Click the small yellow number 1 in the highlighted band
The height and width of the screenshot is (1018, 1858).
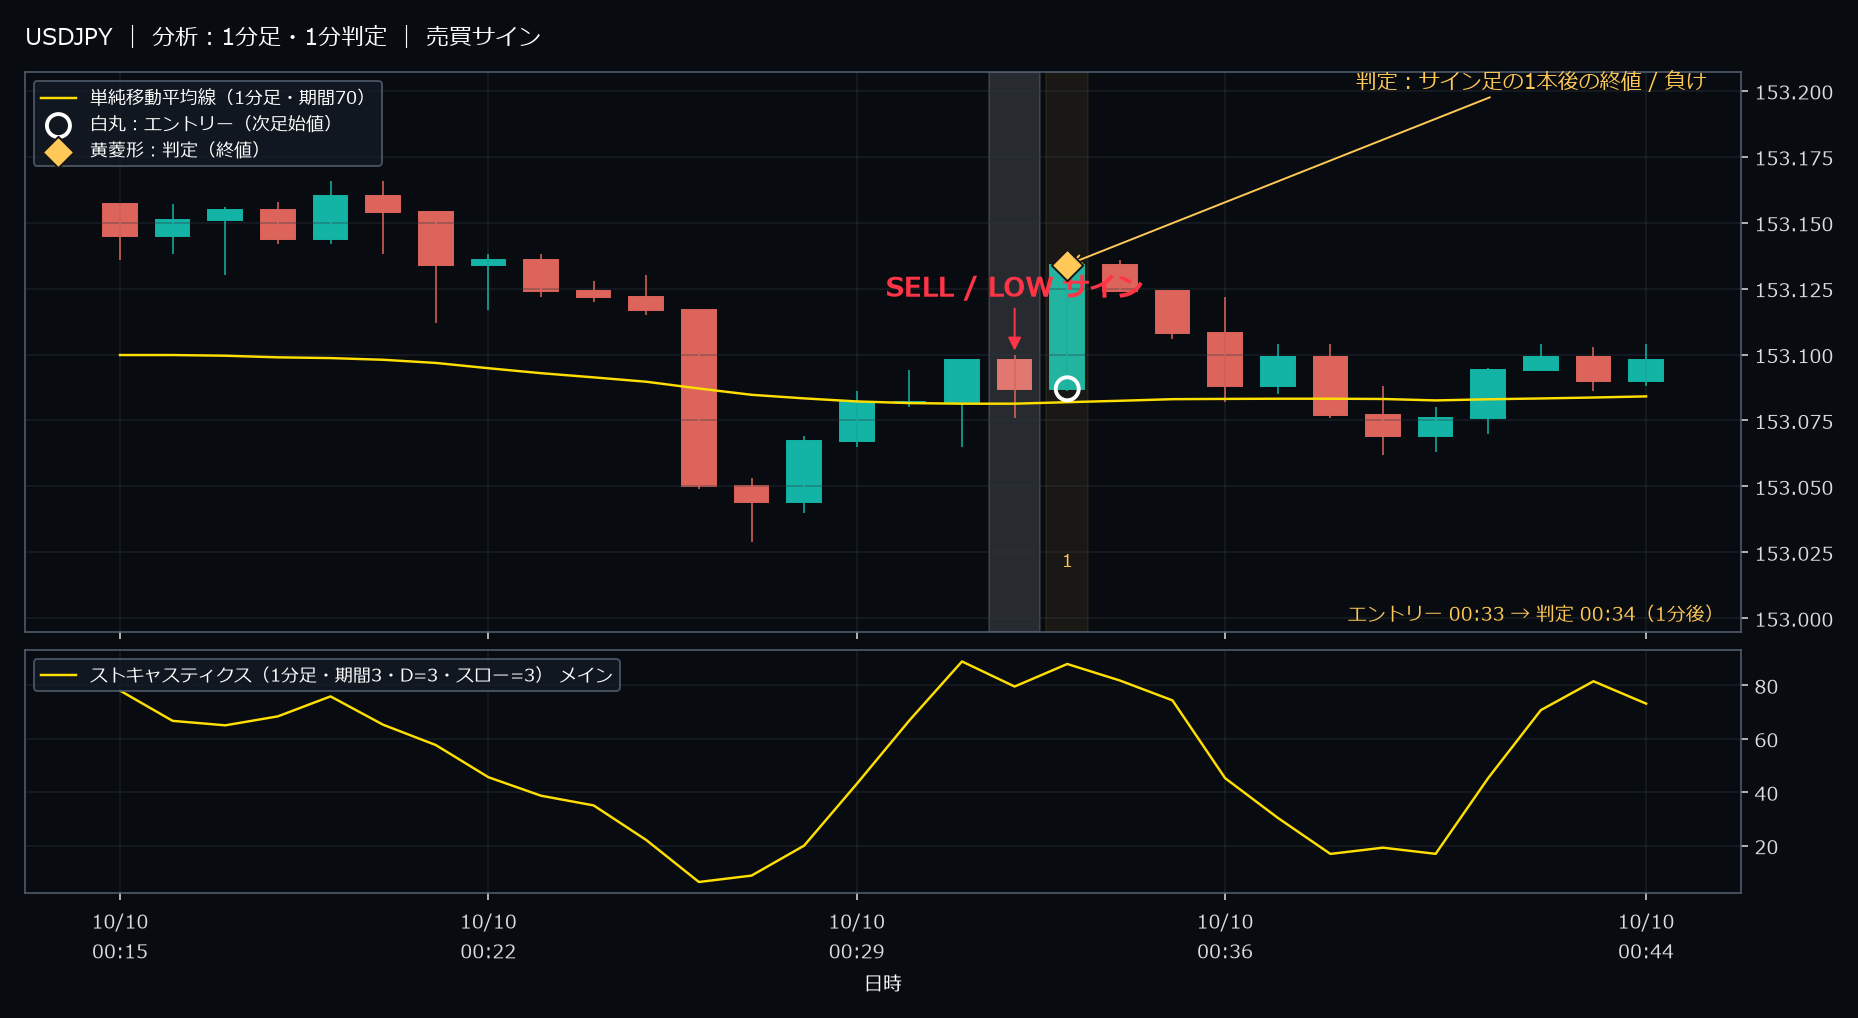coord(1067,561)
